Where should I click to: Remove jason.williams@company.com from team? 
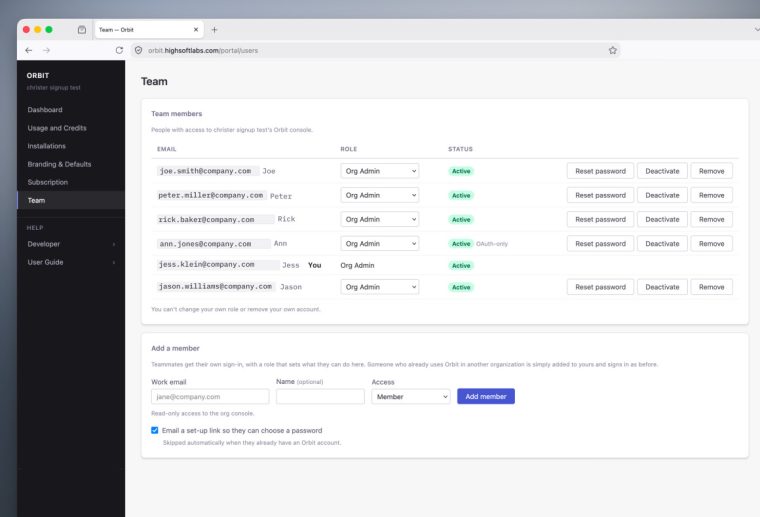(x=712, y=287)
